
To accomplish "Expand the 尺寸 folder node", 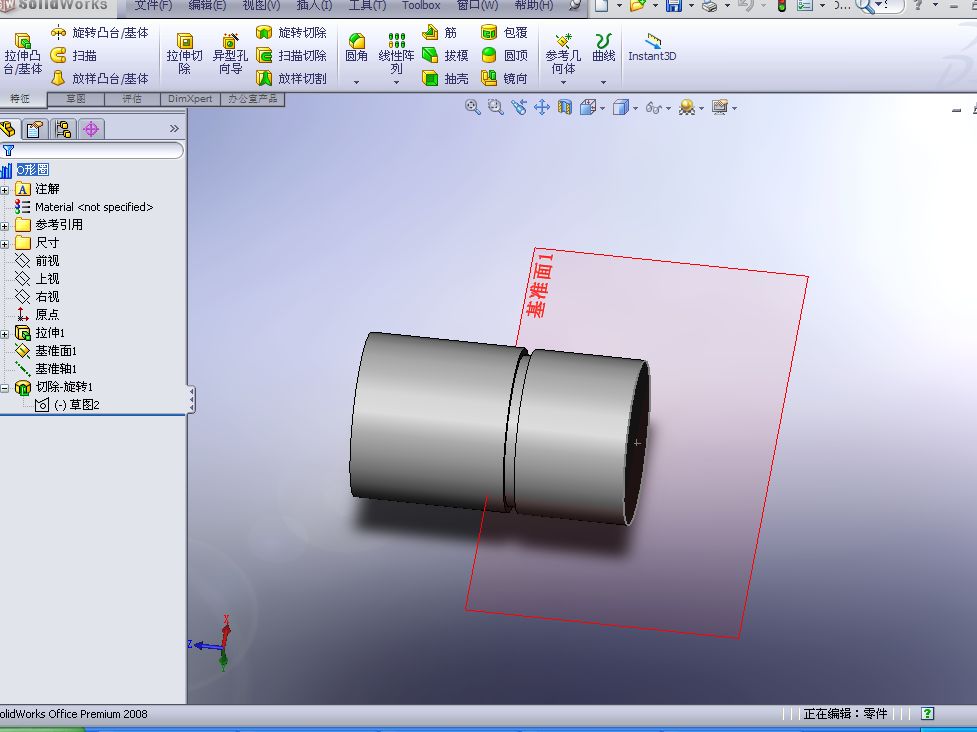I will tap(4, 244).
